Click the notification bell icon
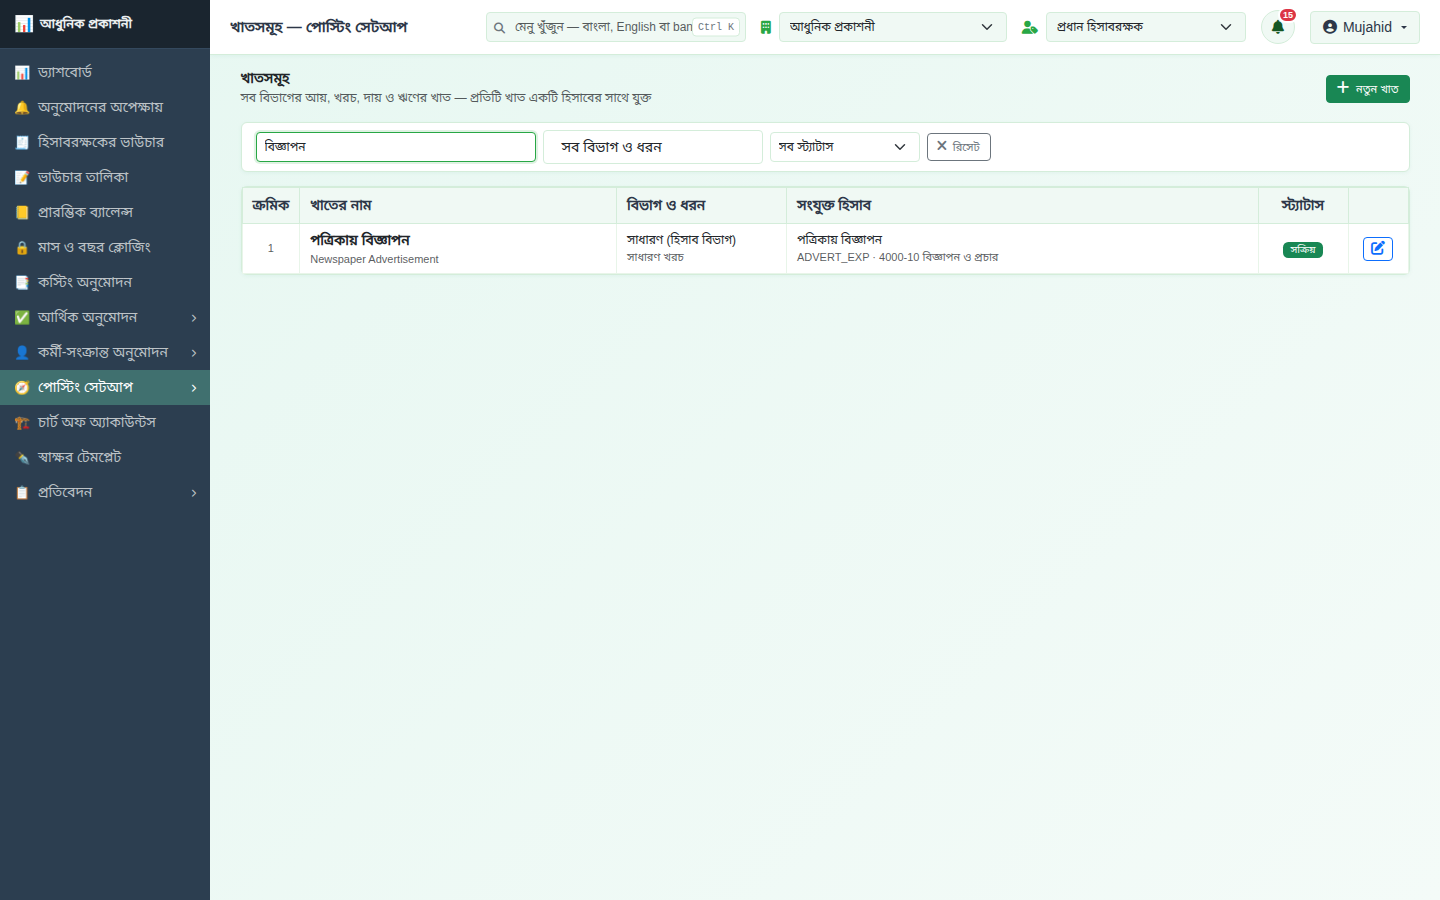Image resolution: width=1440 pixels, height=900 pixels. tap(1277, 27)
